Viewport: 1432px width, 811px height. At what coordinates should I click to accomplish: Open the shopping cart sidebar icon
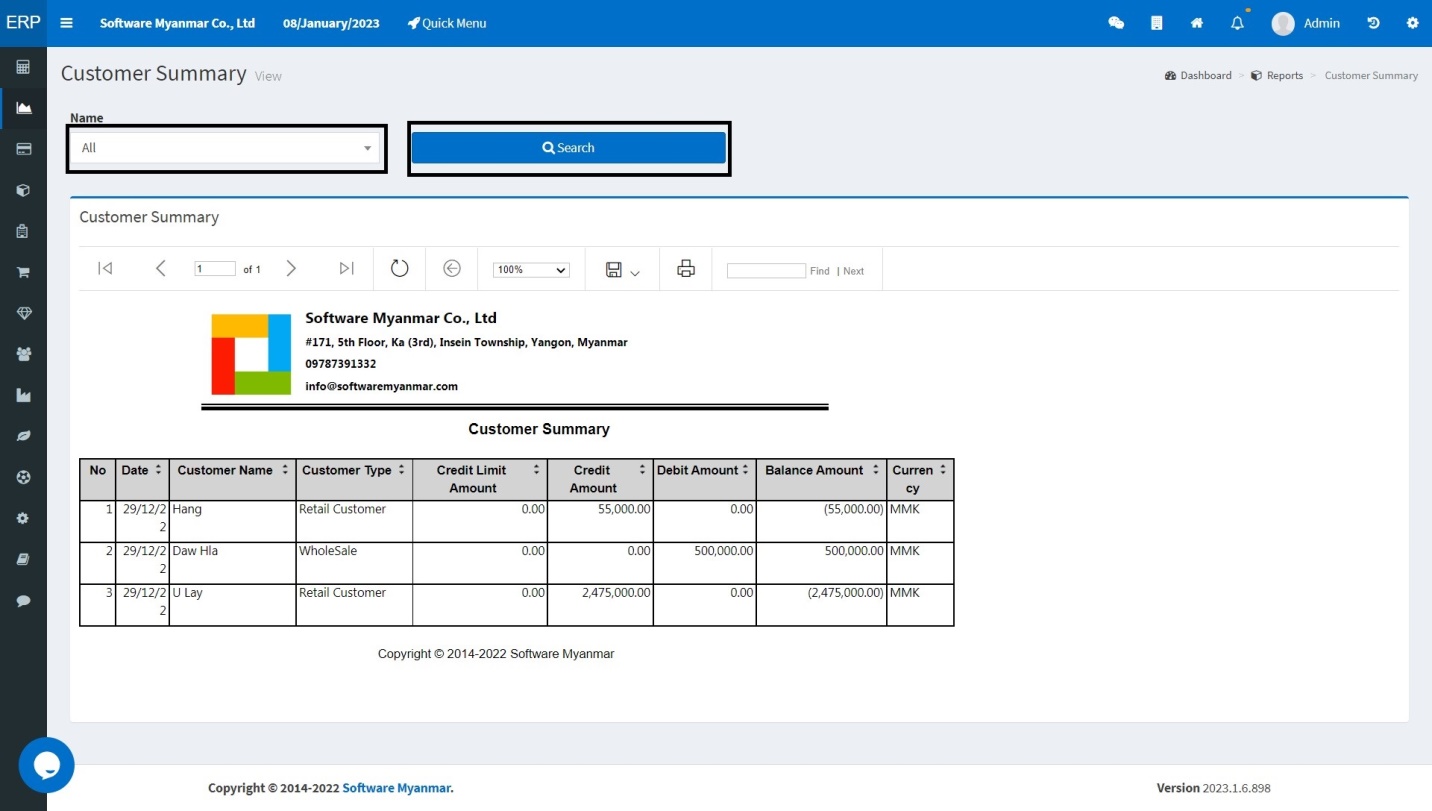coord(23,272)
